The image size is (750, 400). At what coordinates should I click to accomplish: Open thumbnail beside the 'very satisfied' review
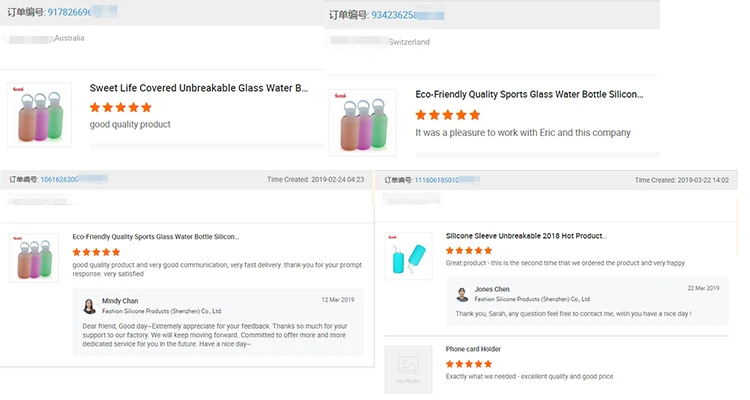34,258
